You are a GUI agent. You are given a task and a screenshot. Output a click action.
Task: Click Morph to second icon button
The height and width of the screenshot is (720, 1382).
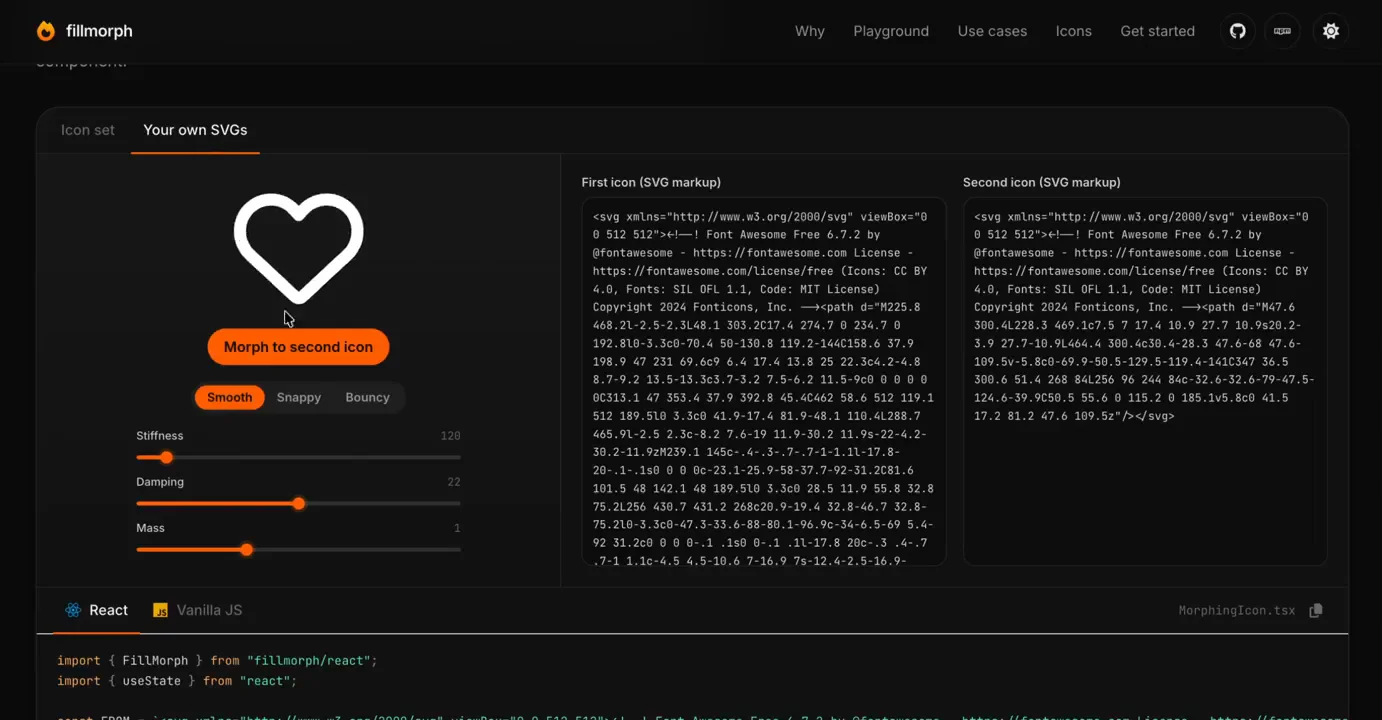[298, 347]
